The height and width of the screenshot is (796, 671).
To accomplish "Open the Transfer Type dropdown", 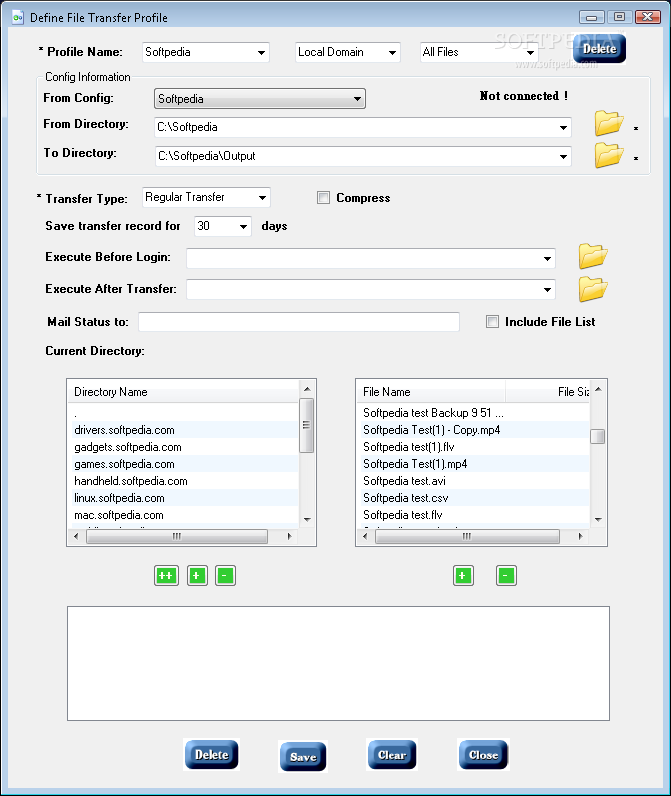I will pos(262,197).
